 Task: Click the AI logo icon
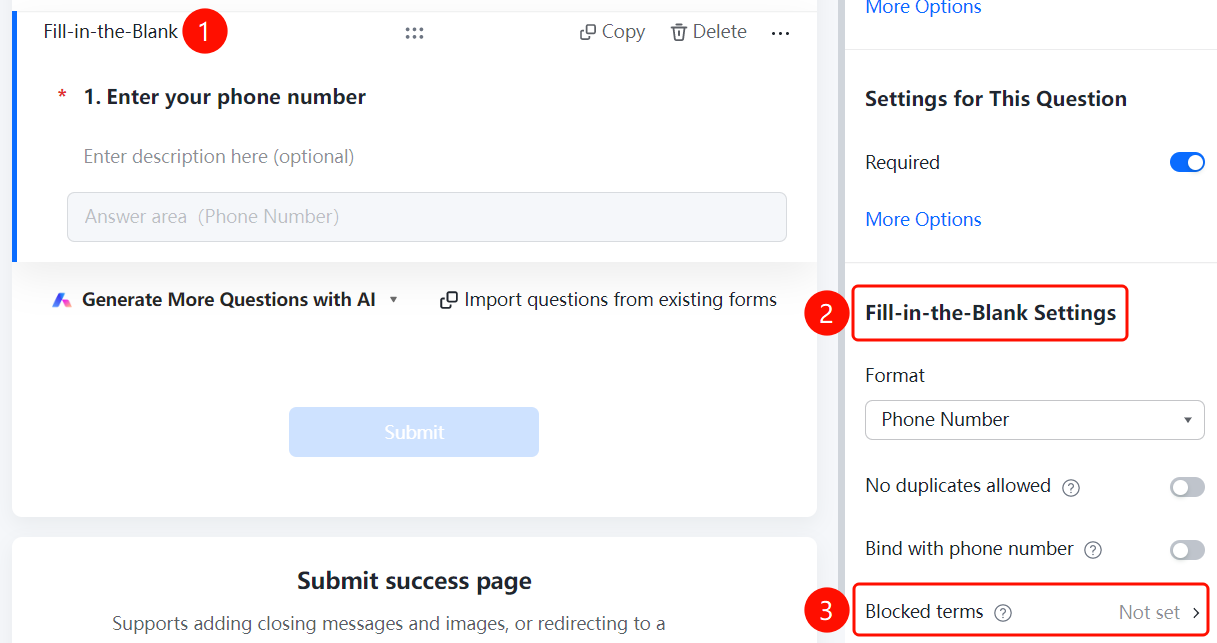click(62, 300)
